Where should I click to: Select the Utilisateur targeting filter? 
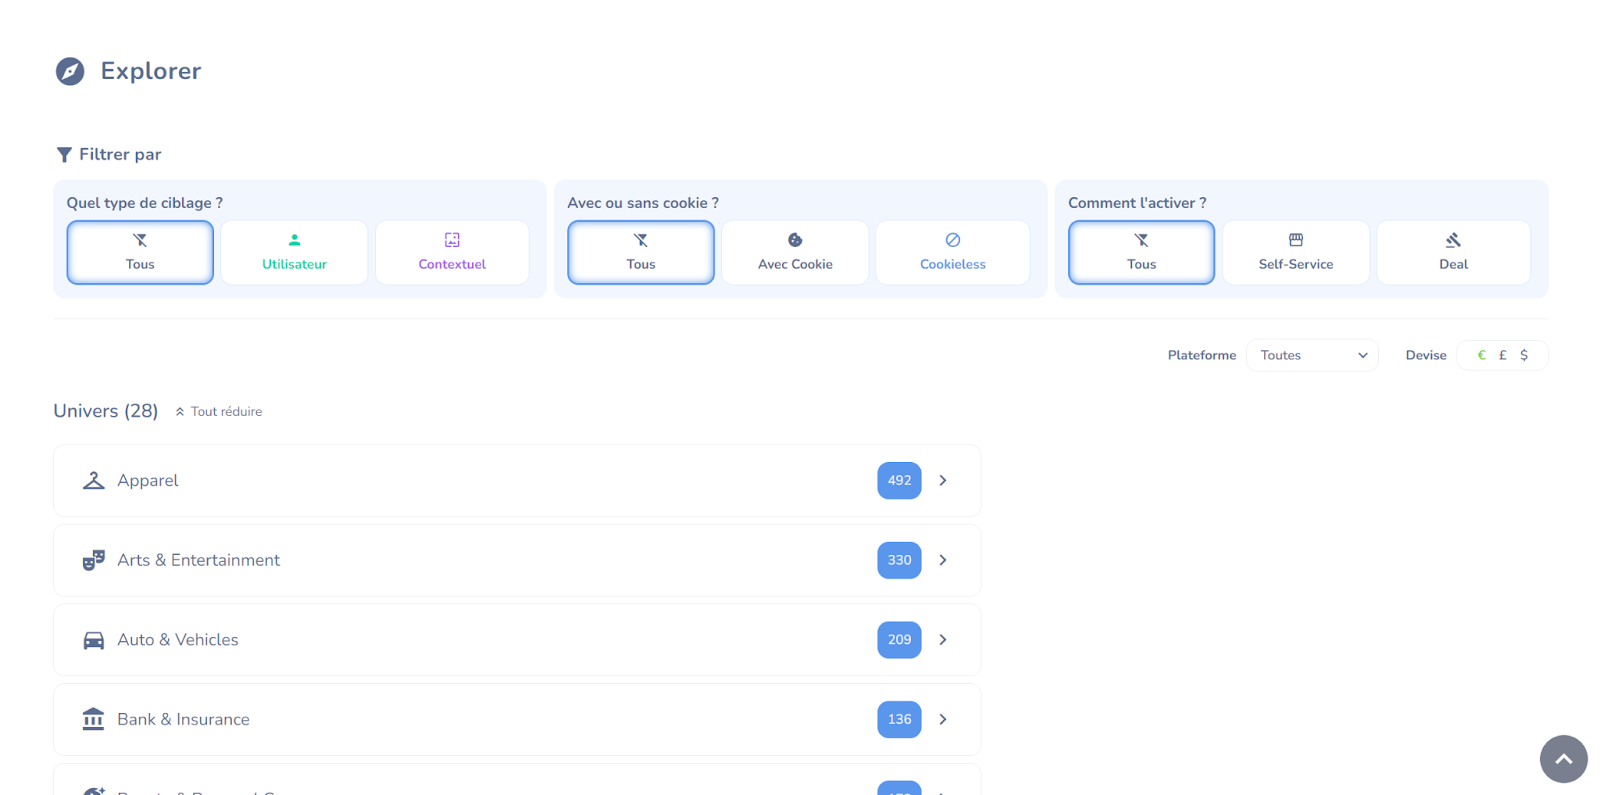(x=294, y=252)
